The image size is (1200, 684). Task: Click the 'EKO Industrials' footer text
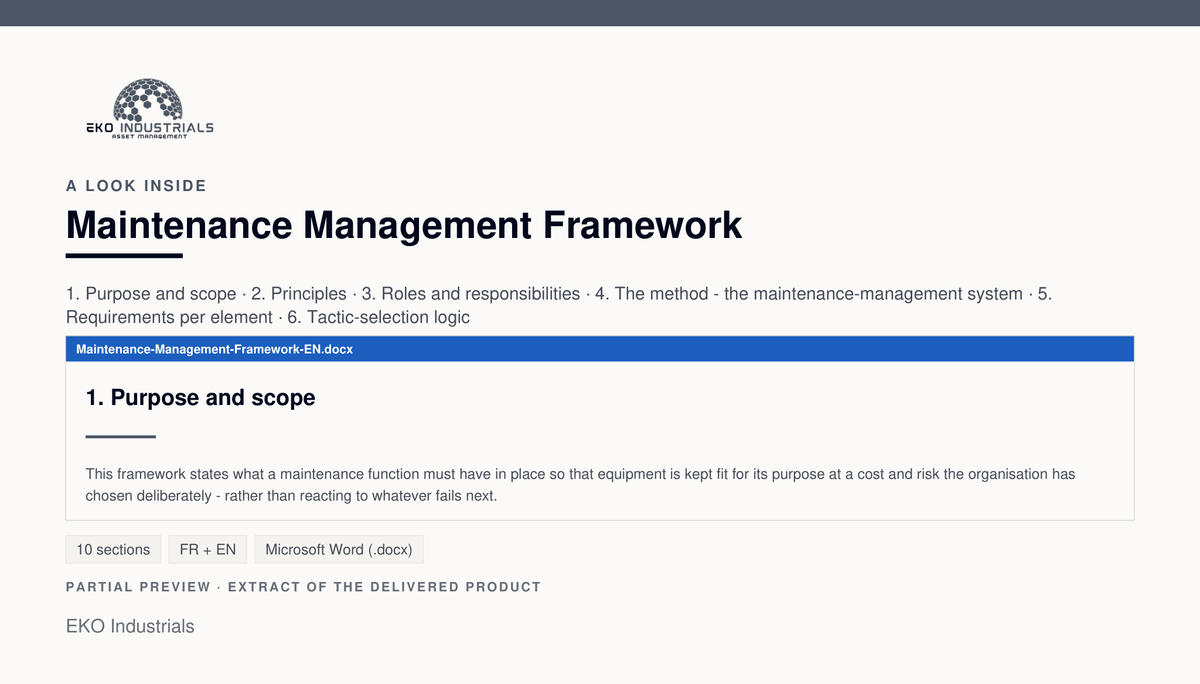(130, 627)
